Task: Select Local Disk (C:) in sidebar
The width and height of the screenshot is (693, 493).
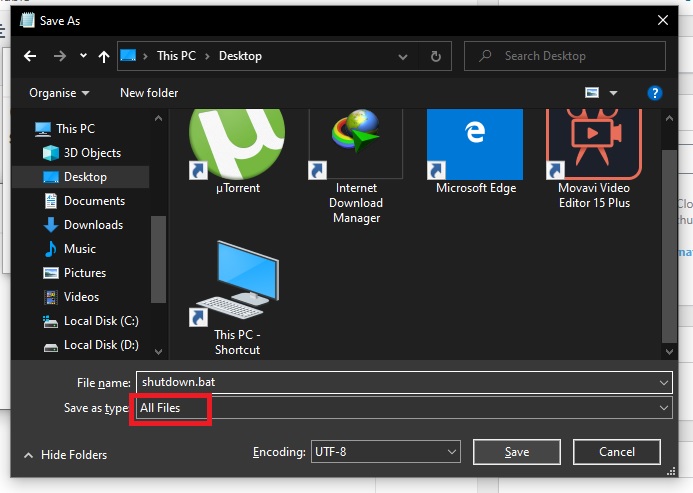Action: [101, 321]
